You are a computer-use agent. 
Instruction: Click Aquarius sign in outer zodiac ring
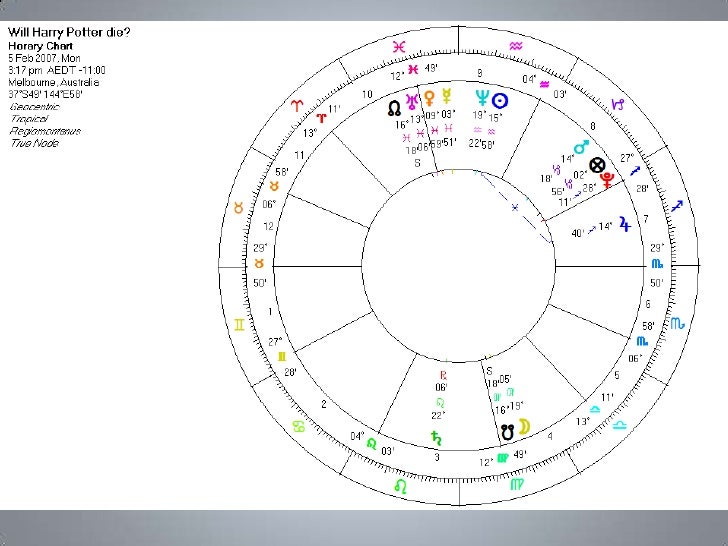click(x=516, y=46)
